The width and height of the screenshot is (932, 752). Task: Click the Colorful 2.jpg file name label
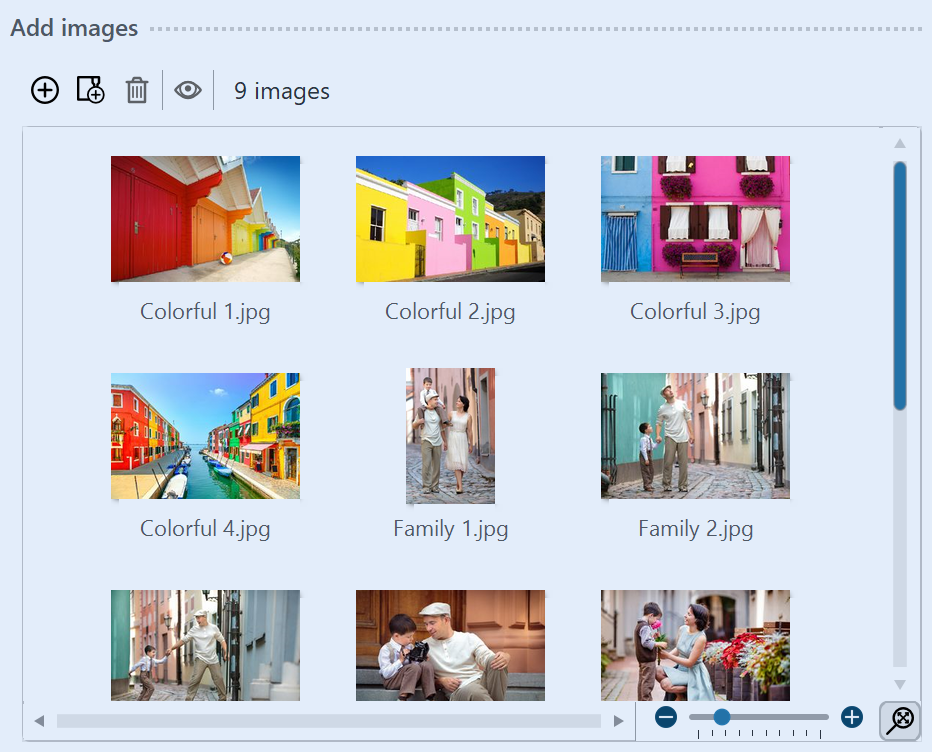pyautogui.click(x=450, y=312)
